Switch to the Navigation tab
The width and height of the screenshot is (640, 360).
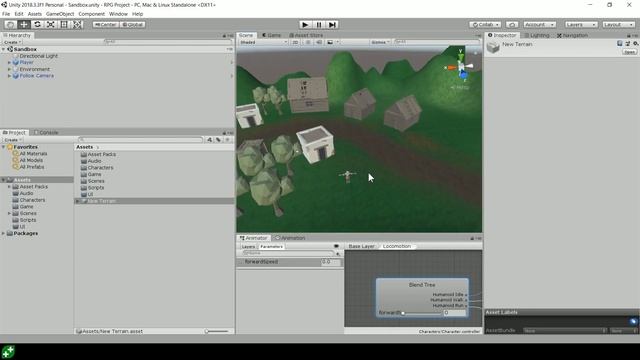pyautogui.click(x=572, y=36)
